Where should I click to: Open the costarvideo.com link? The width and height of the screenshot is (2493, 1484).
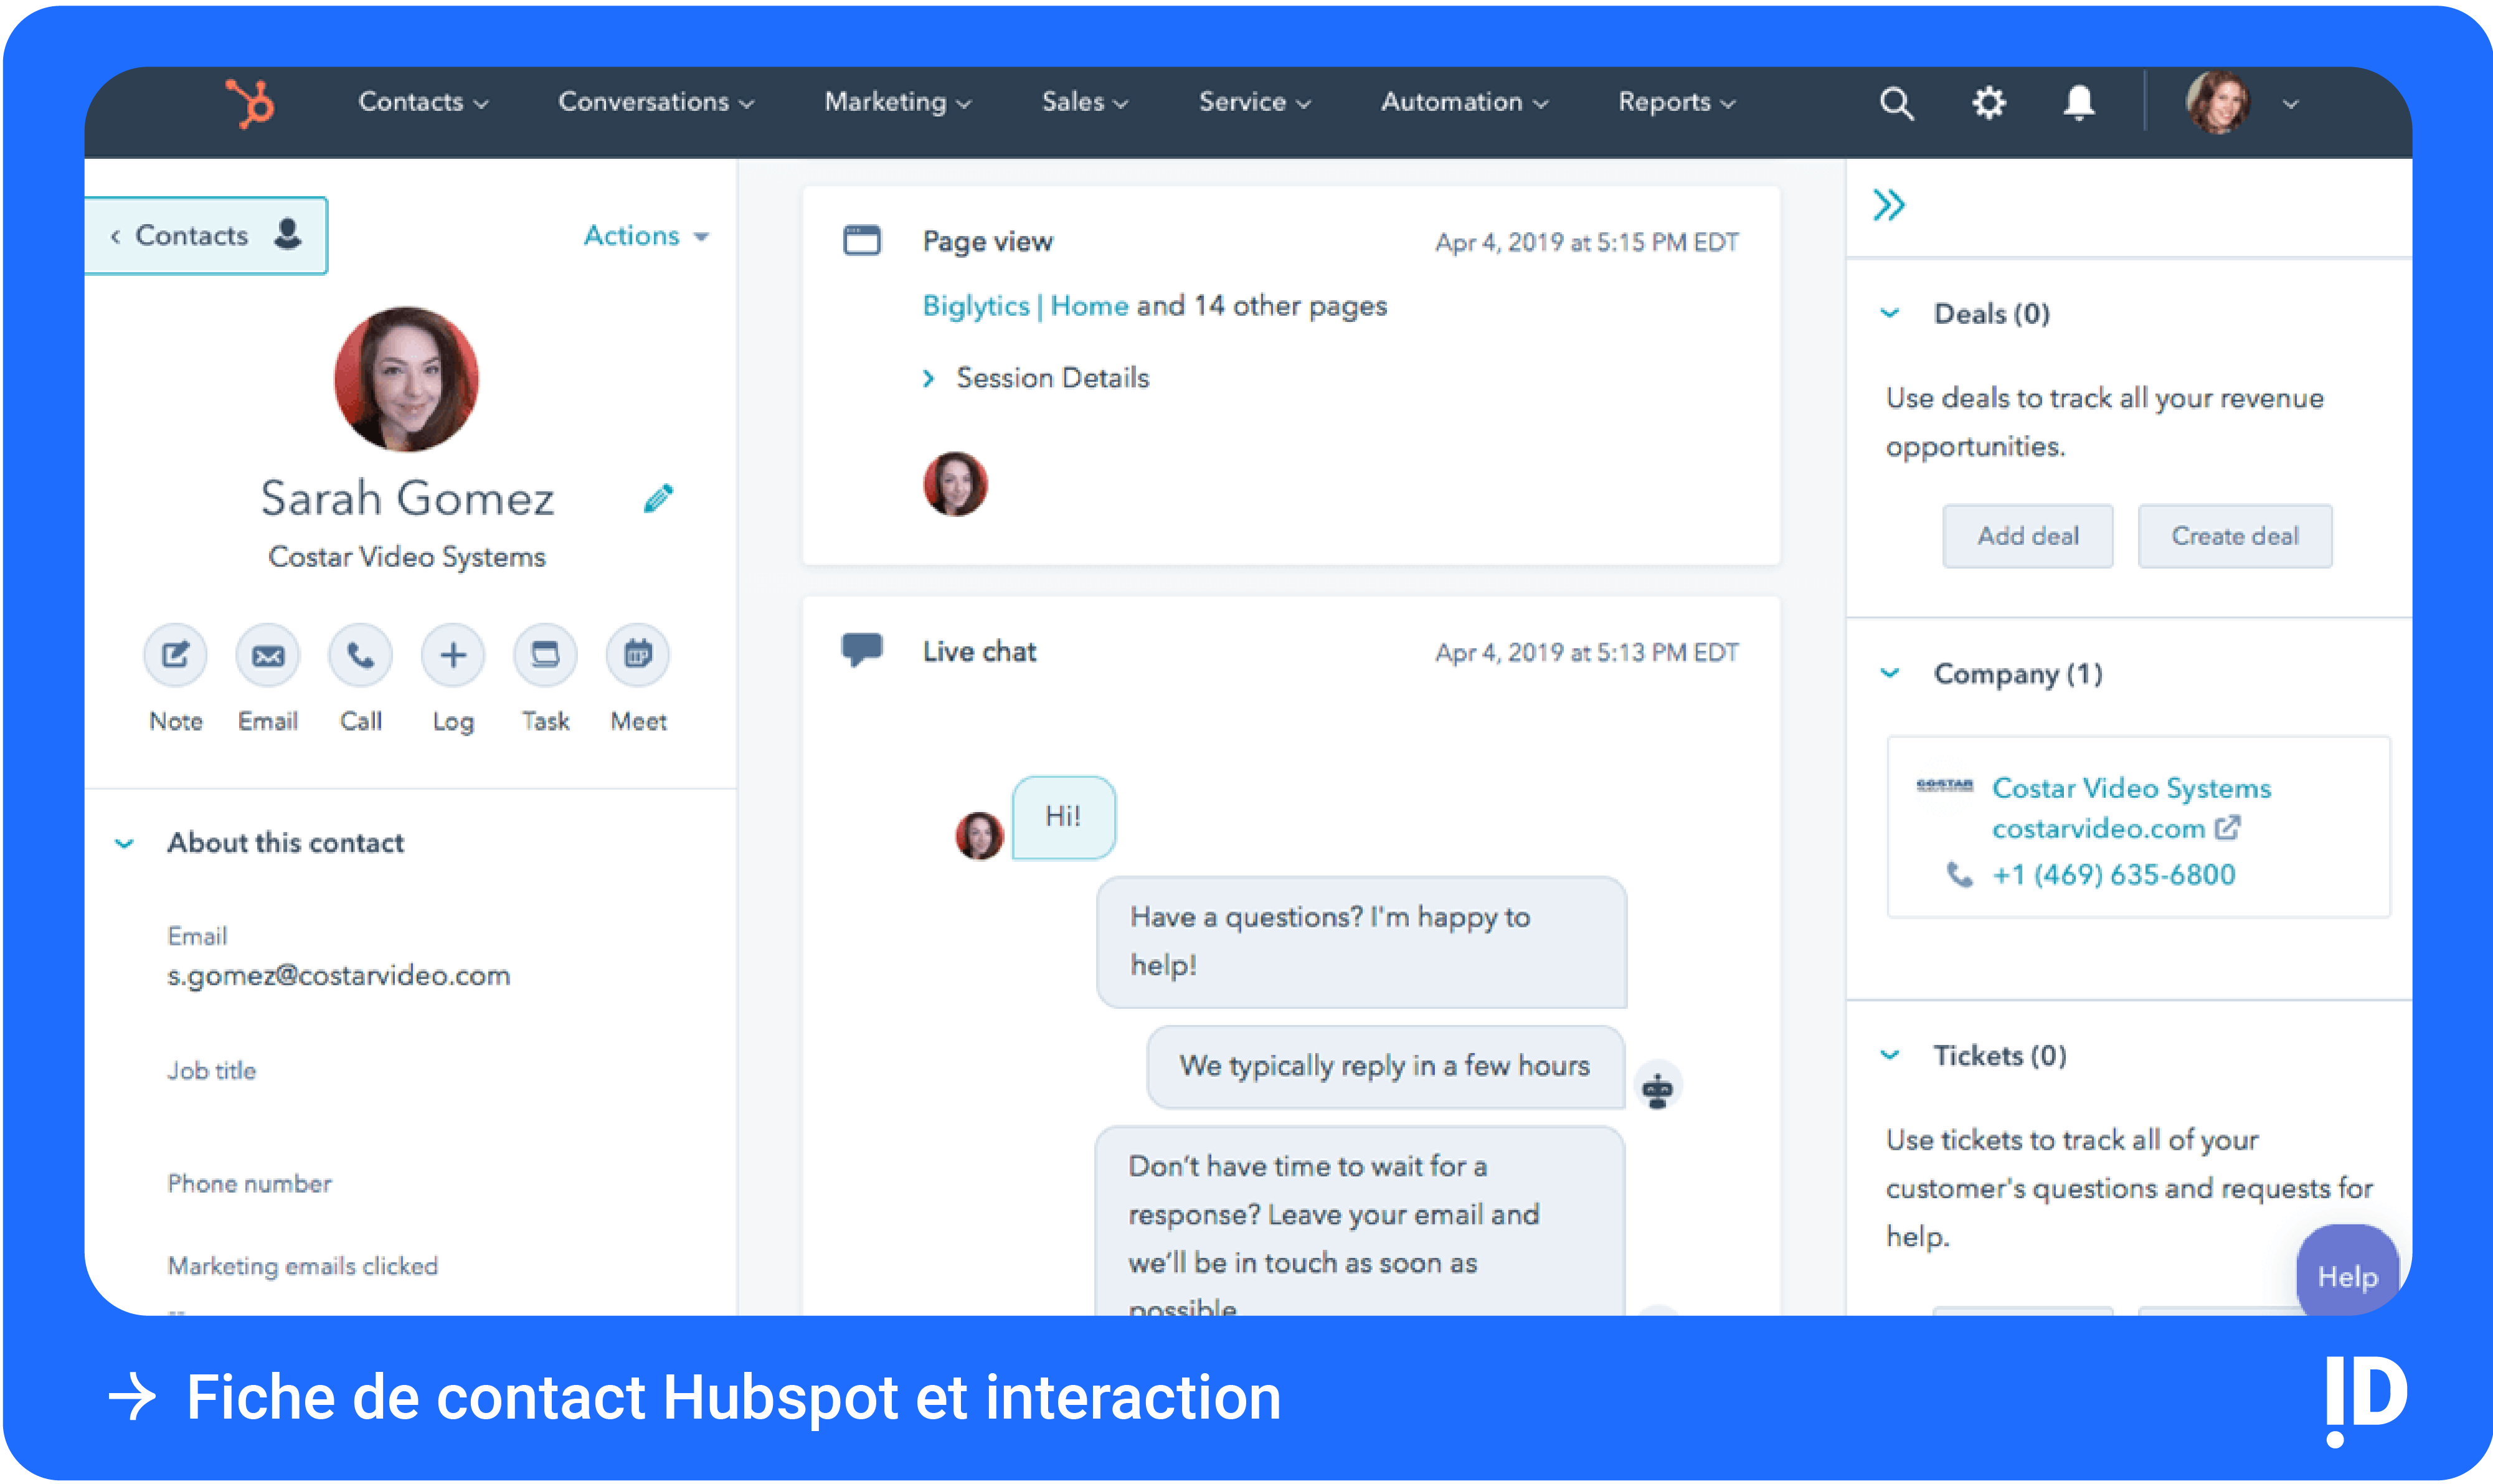coord(2097,829)
